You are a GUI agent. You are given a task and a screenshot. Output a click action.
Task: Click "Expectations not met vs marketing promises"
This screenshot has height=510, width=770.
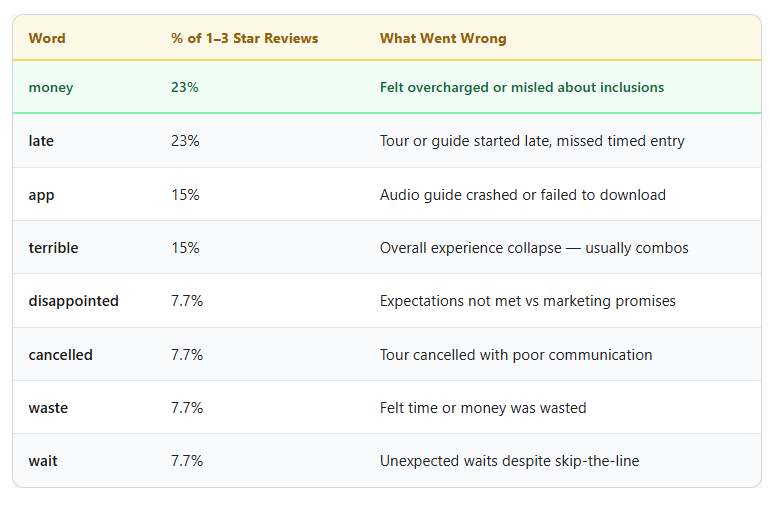(527, 301)
